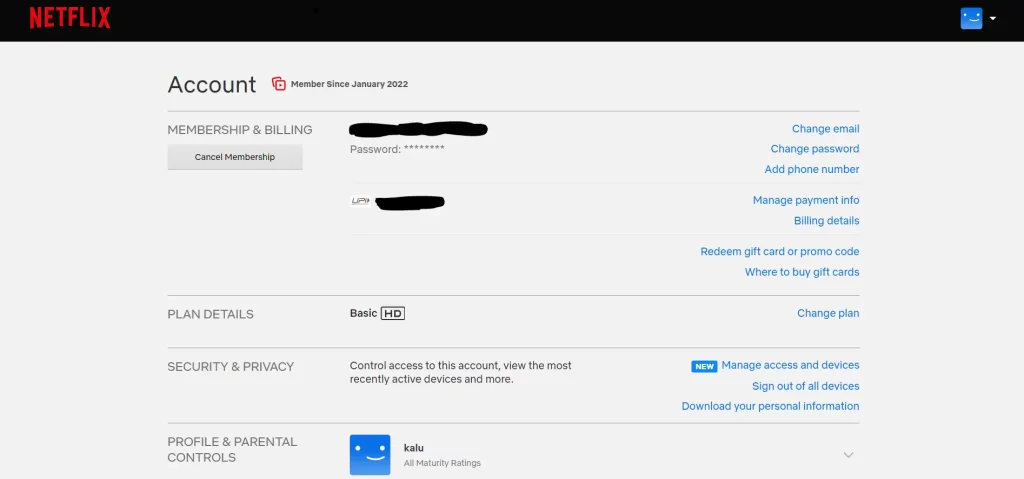
Task: Click the PLAN DETAILS section label
Action: pyautogui.click(x=210, y=314)
